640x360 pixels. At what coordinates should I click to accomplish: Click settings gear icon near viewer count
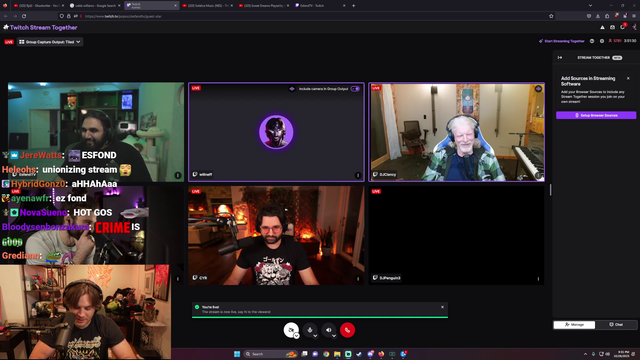click(602, 41)
